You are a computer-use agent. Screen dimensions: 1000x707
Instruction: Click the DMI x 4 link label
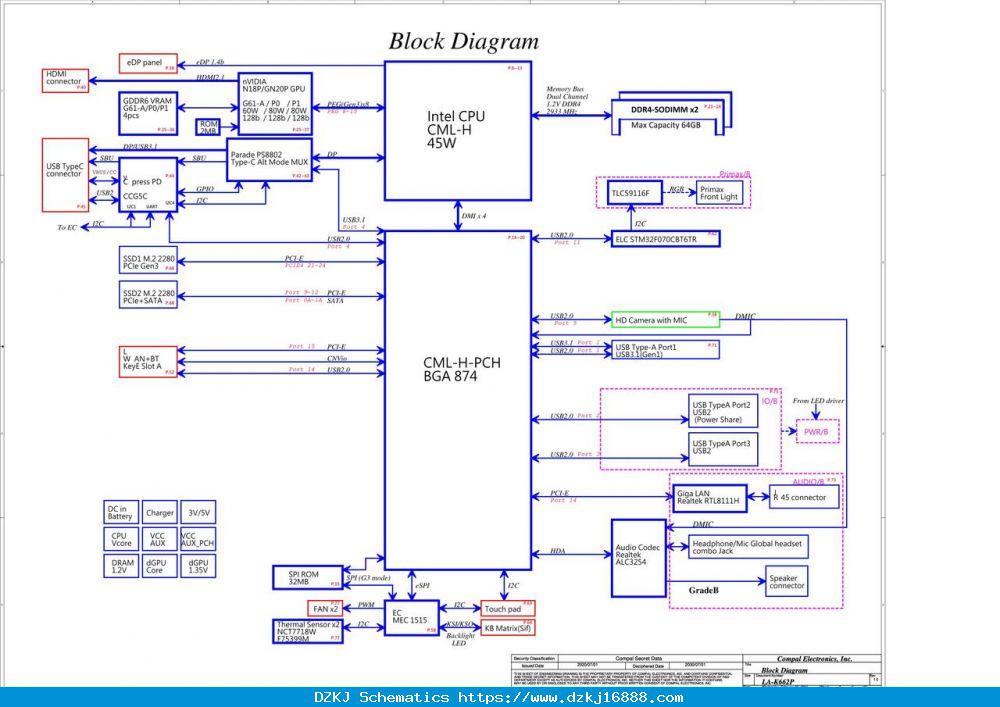[x=474, y=216]
